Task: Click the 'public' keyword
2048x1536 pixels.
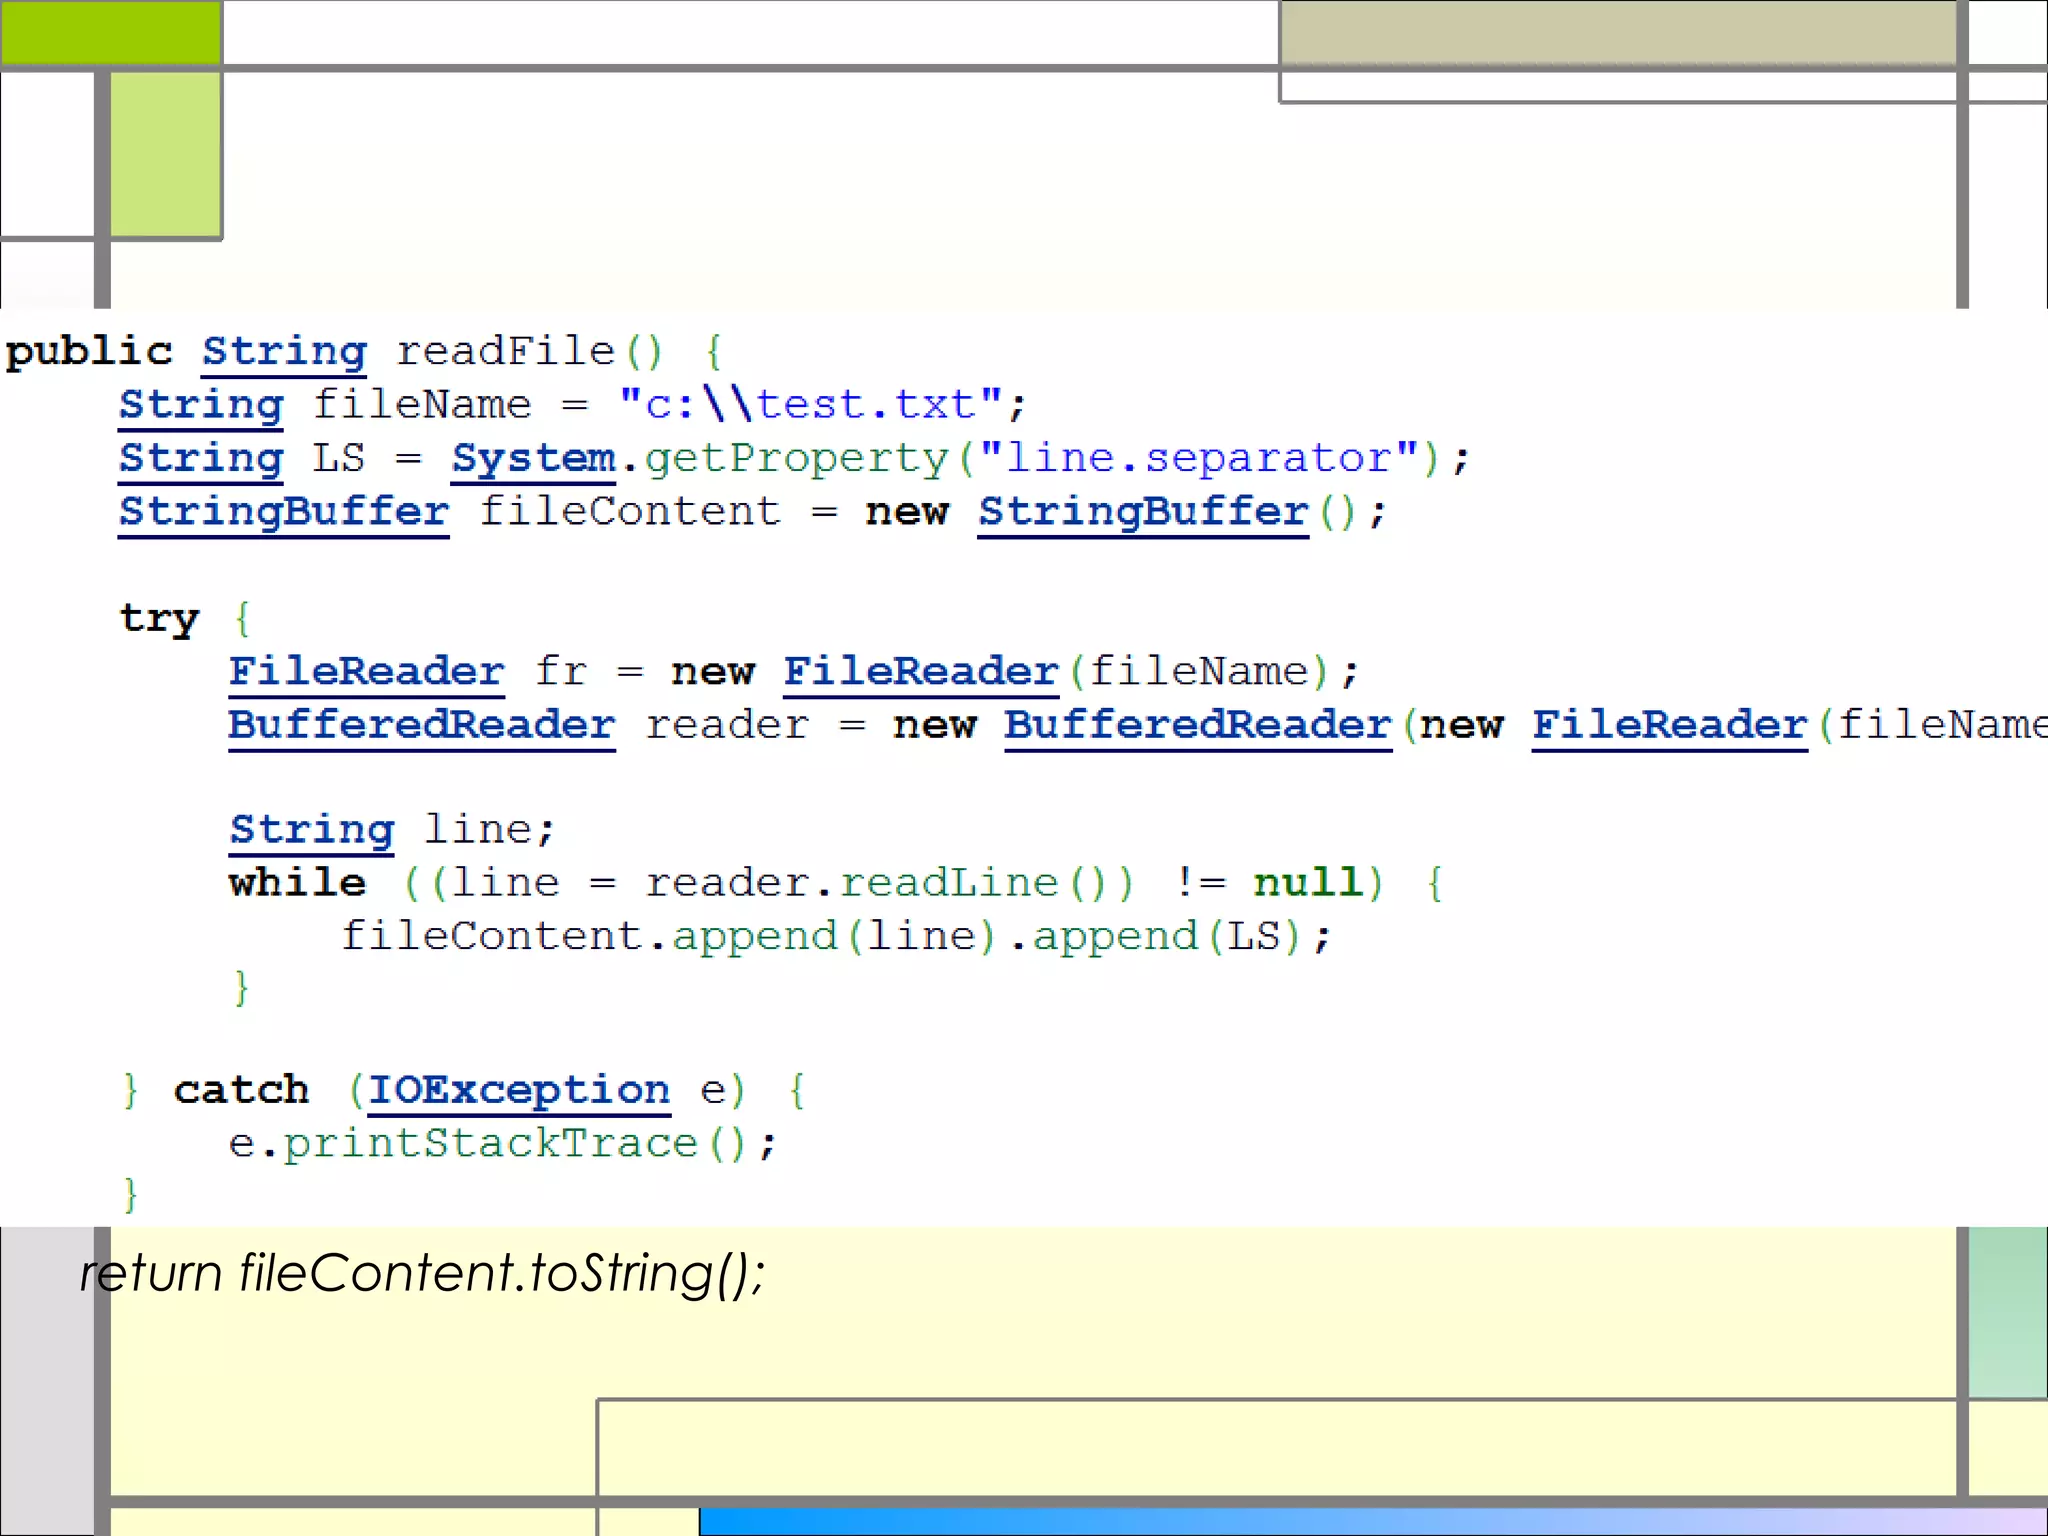Action: [89, 352]
